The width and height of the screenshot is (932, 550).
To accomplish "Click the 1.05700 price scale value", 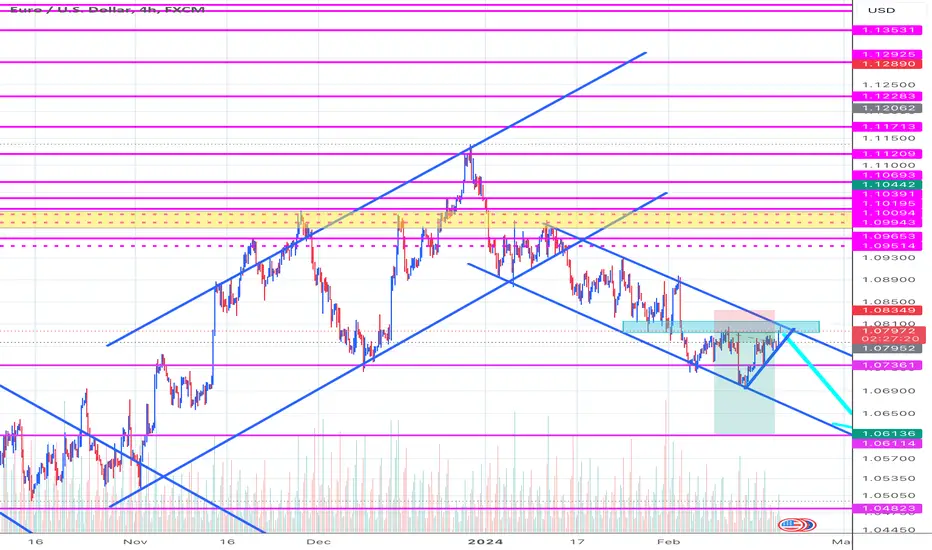I will pyautogui.click(x=889, y=458).
